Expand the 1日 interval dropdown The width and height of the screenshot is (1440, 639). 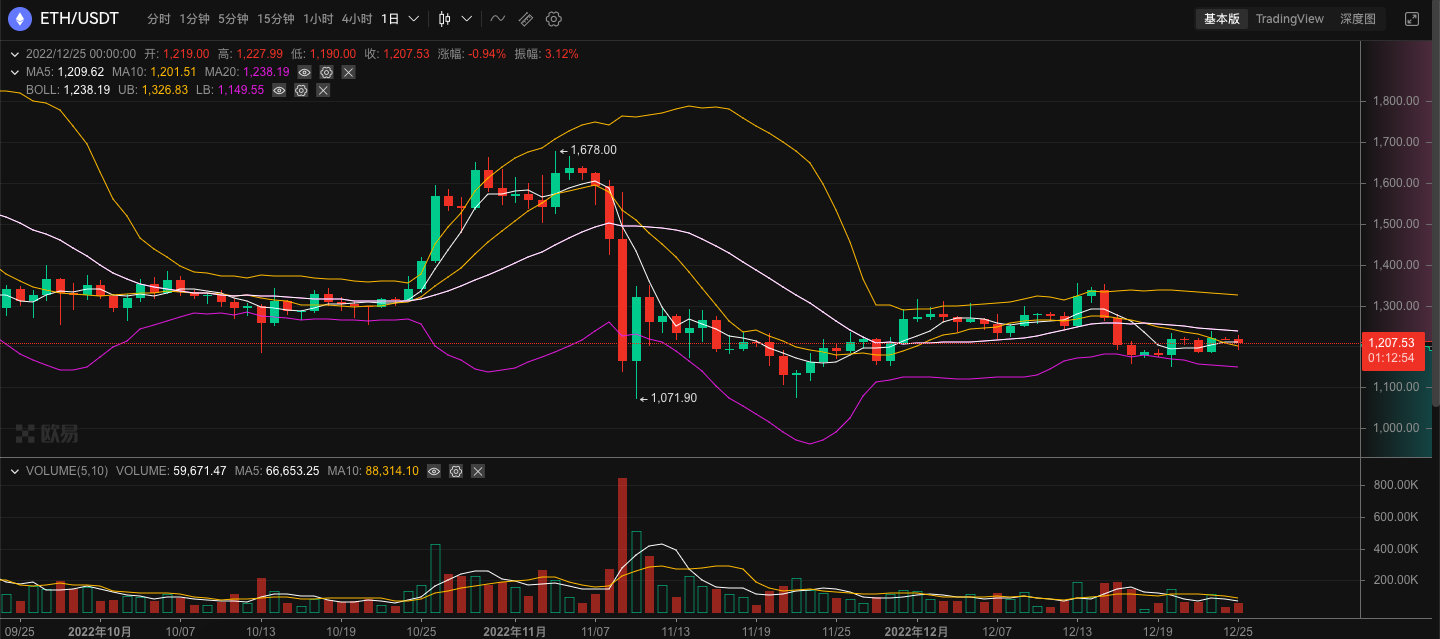(x=413, y=18)
